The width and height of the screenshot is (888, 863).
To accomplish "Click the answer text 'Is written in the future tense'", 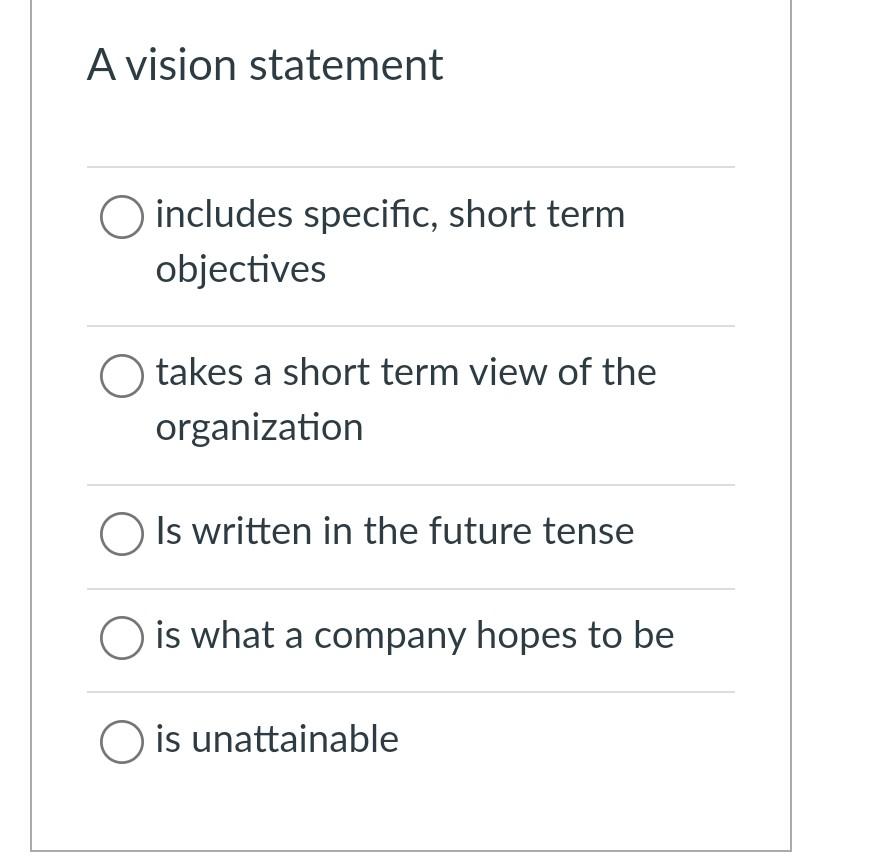I will pyautogui.click(x=395, y=532).
